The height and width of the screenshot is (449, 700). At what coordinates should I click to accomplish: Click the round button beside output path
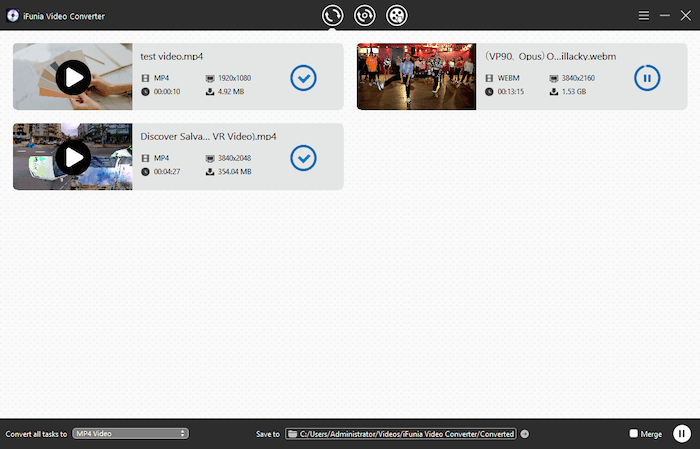coord(525,434)
